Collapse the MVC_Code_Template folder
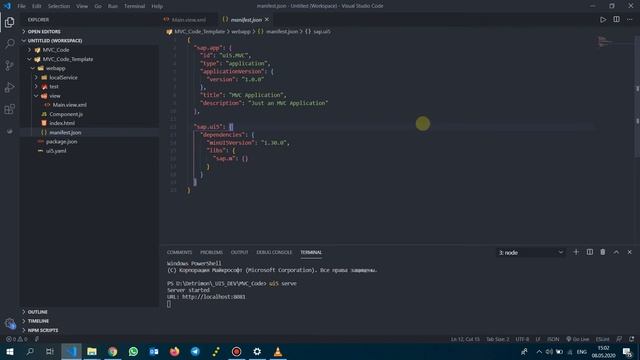The width and height of the screenshot is (640, 360). coord(89,59)
